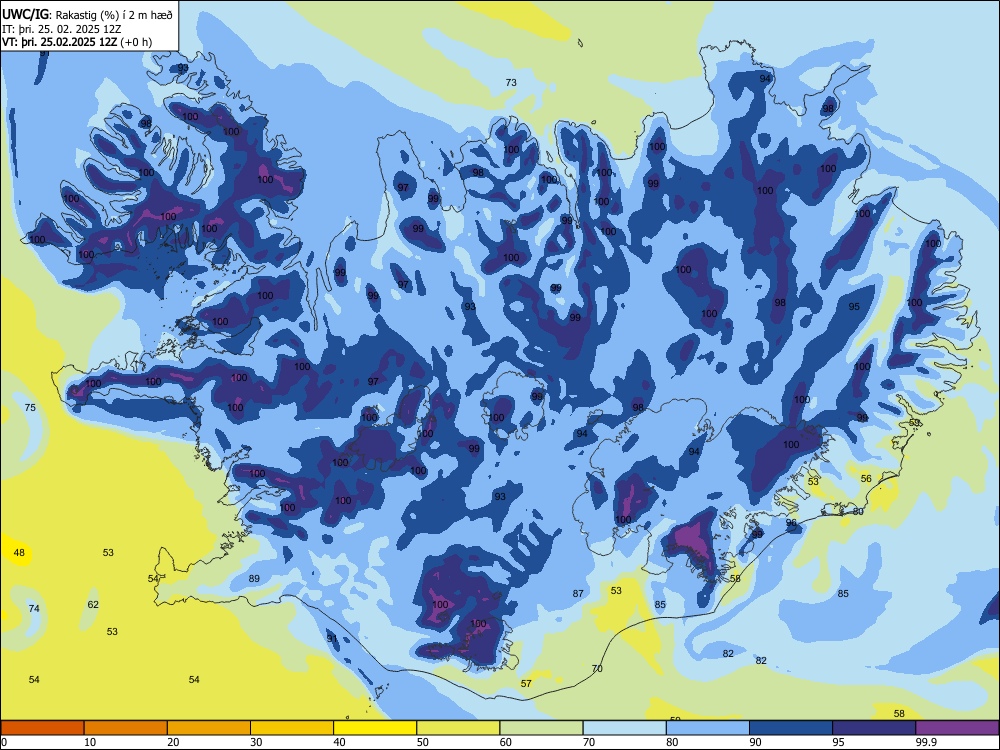Pick the bright yellow 40–50 legend swatch

(x=375, y=728)
